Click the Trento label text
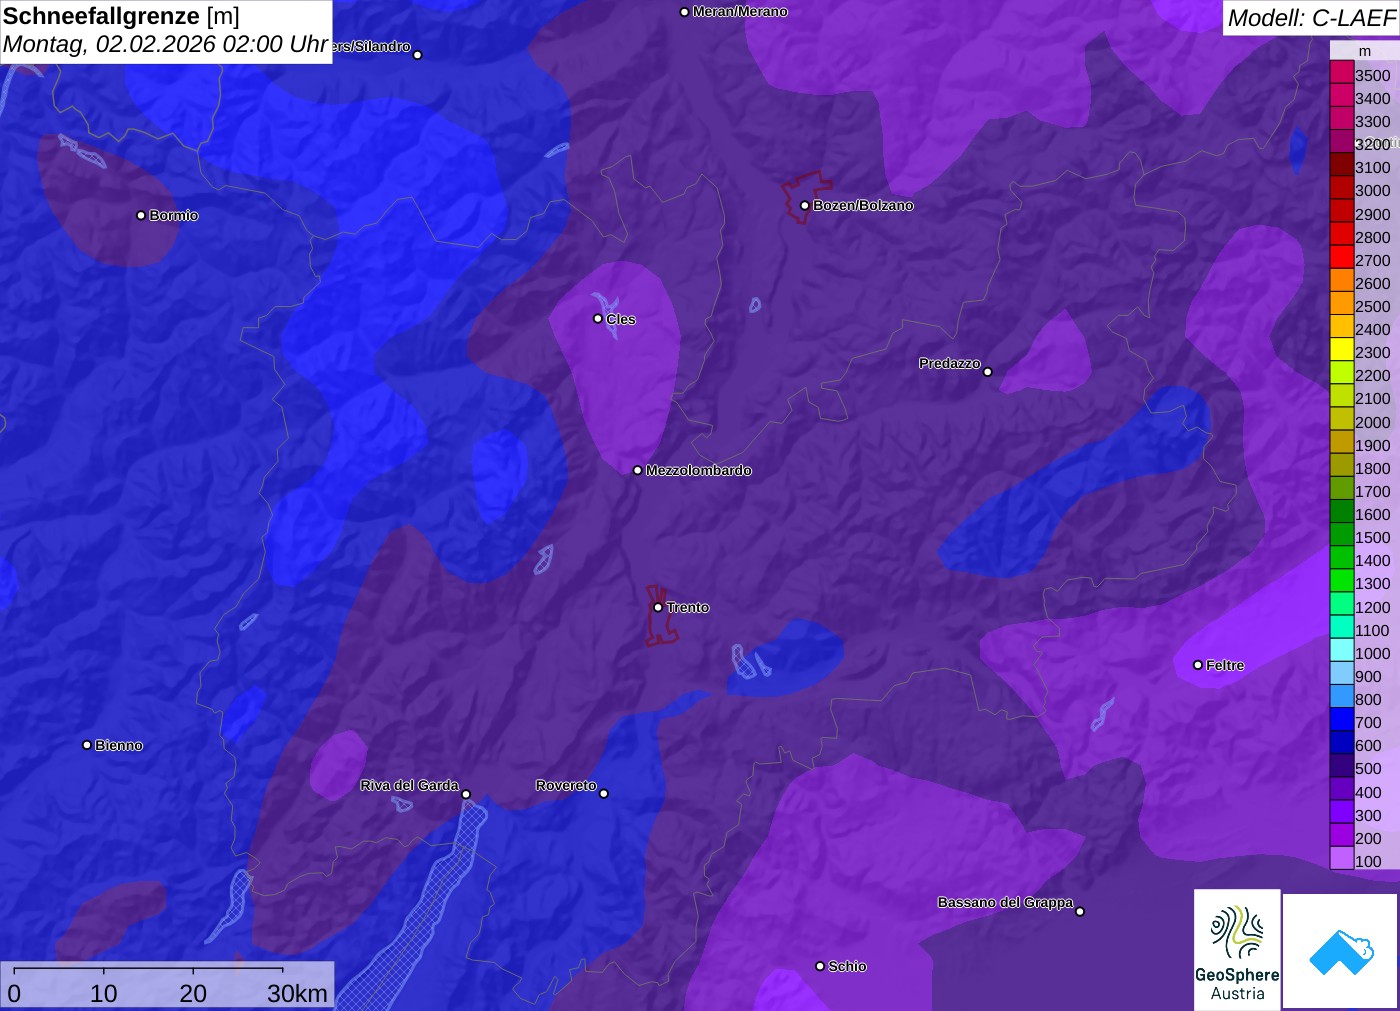This screenshot has height=1011, width=1400. [x=688, y=607]
